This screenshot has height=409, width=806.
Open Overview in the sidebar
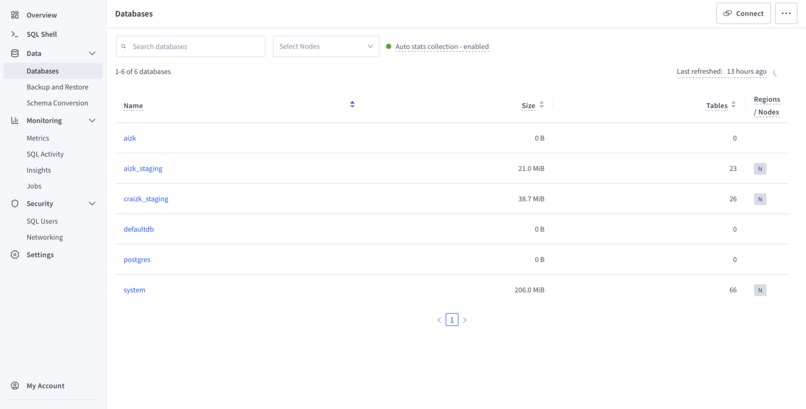(x=42, y=15)
